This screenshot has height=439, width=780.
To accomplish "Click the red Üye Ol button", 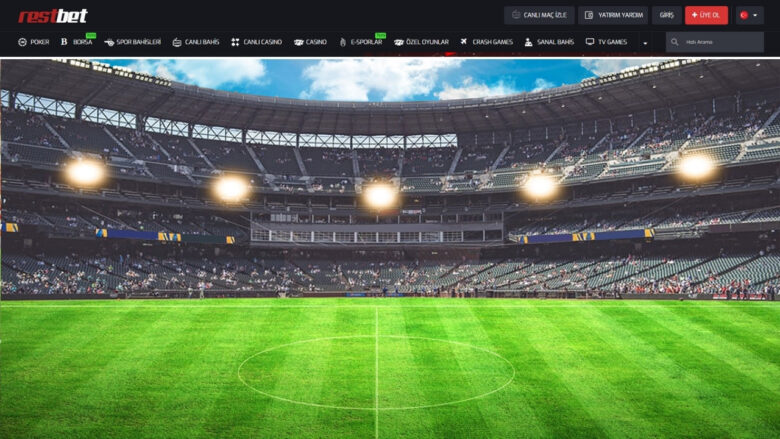I will pos(706,15).
